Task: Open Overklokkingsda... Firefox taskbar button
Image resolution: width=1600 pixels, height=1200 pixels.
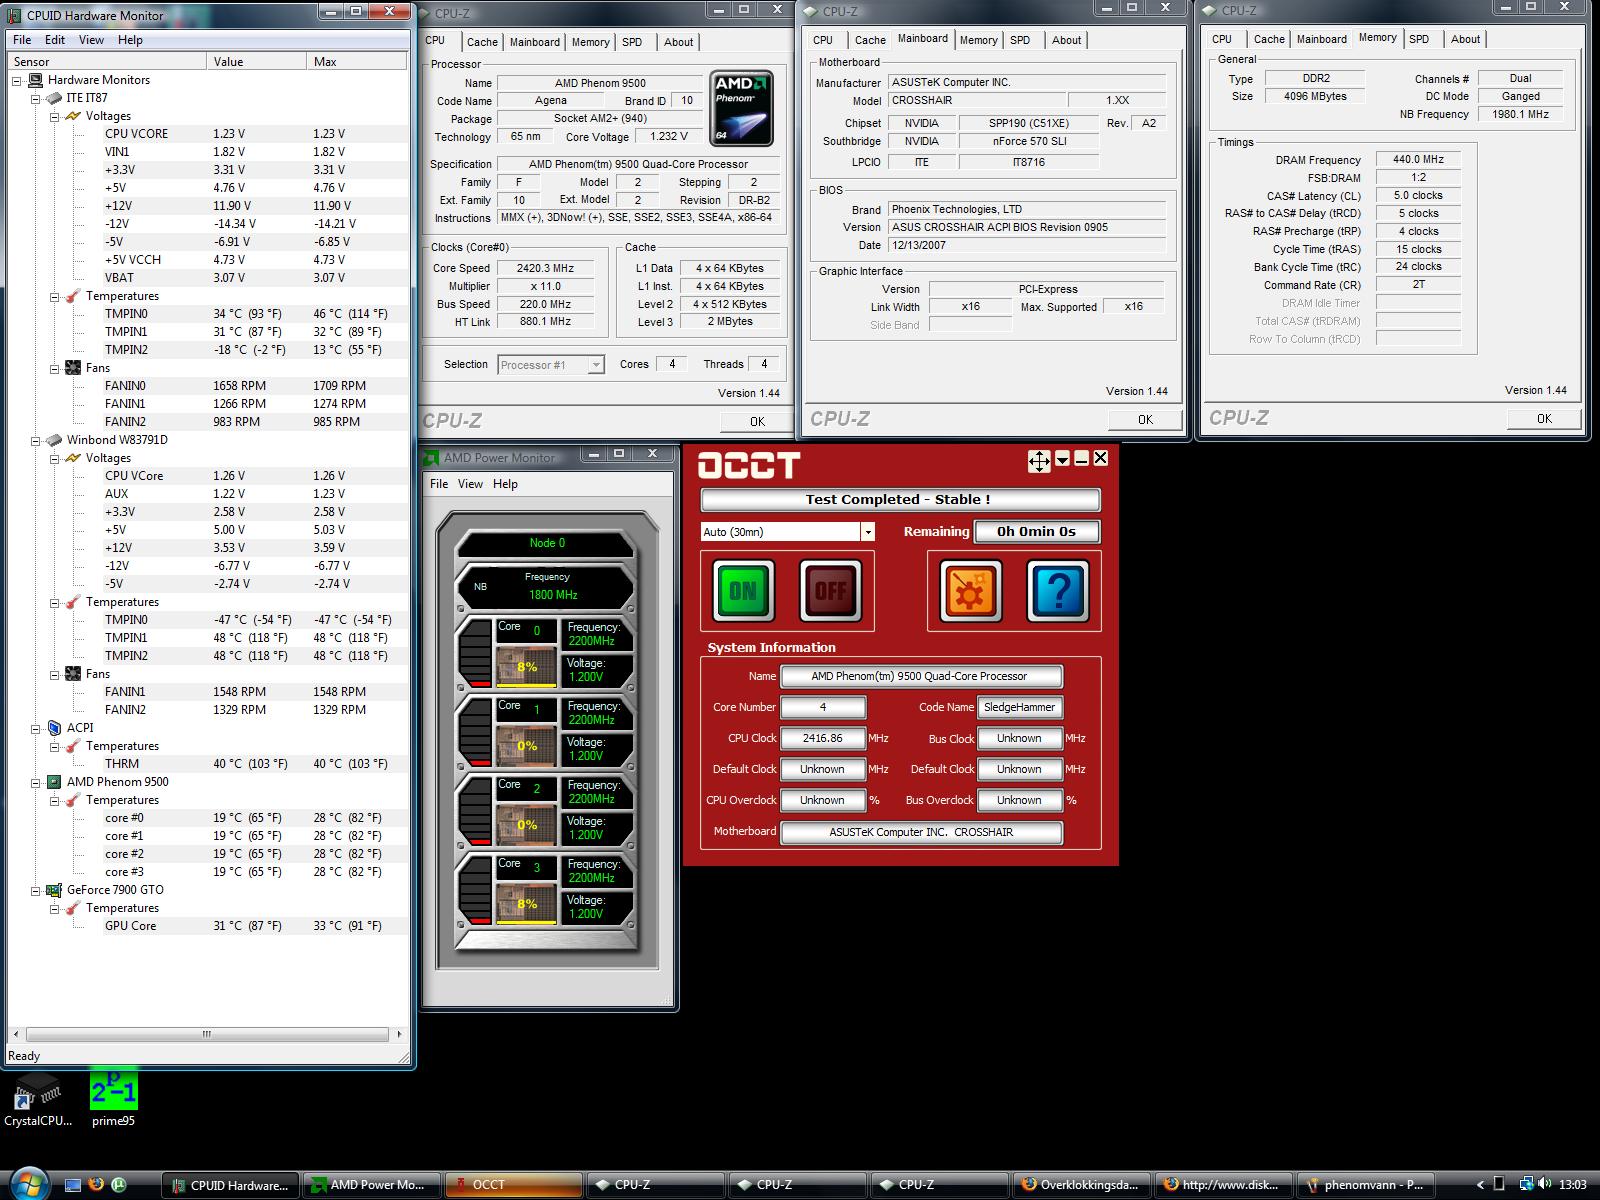Action: click(1081, 1185)
